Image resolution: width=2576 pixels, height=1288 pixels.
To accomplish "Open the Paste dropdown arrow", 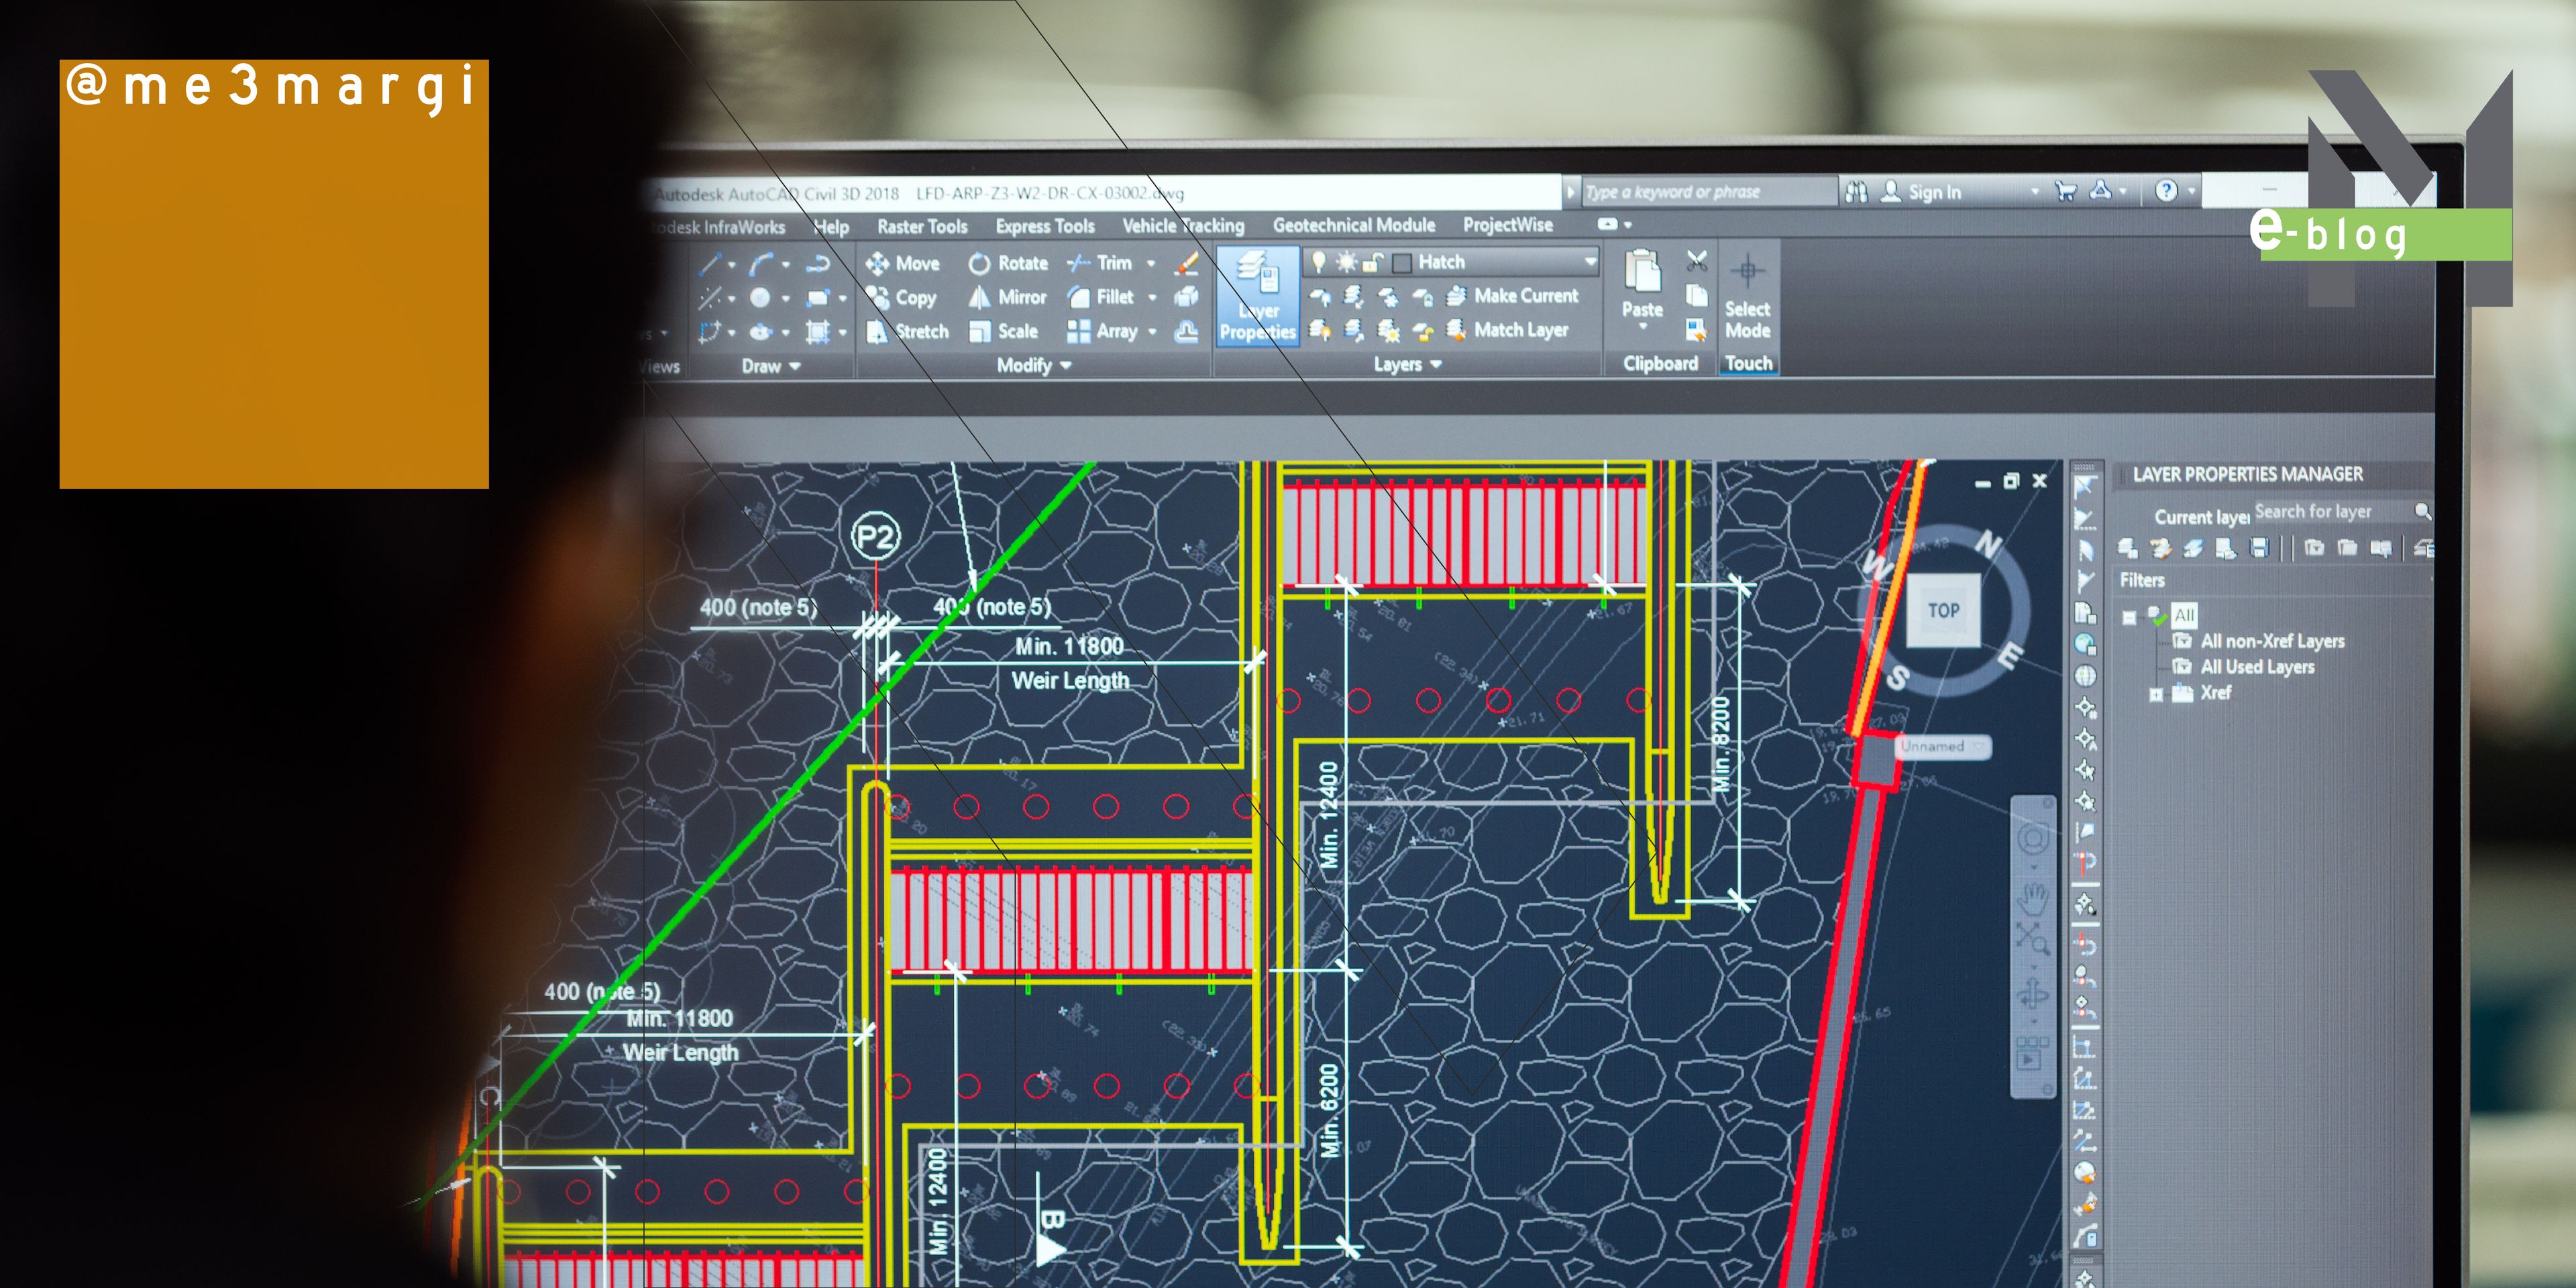I will tap(1642, 326).
